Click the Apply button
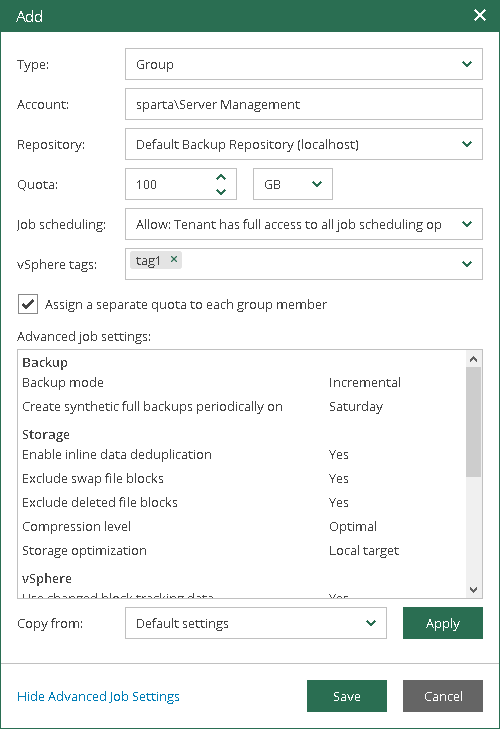Viewport: 500px width, 729px height. coord(443,623)
